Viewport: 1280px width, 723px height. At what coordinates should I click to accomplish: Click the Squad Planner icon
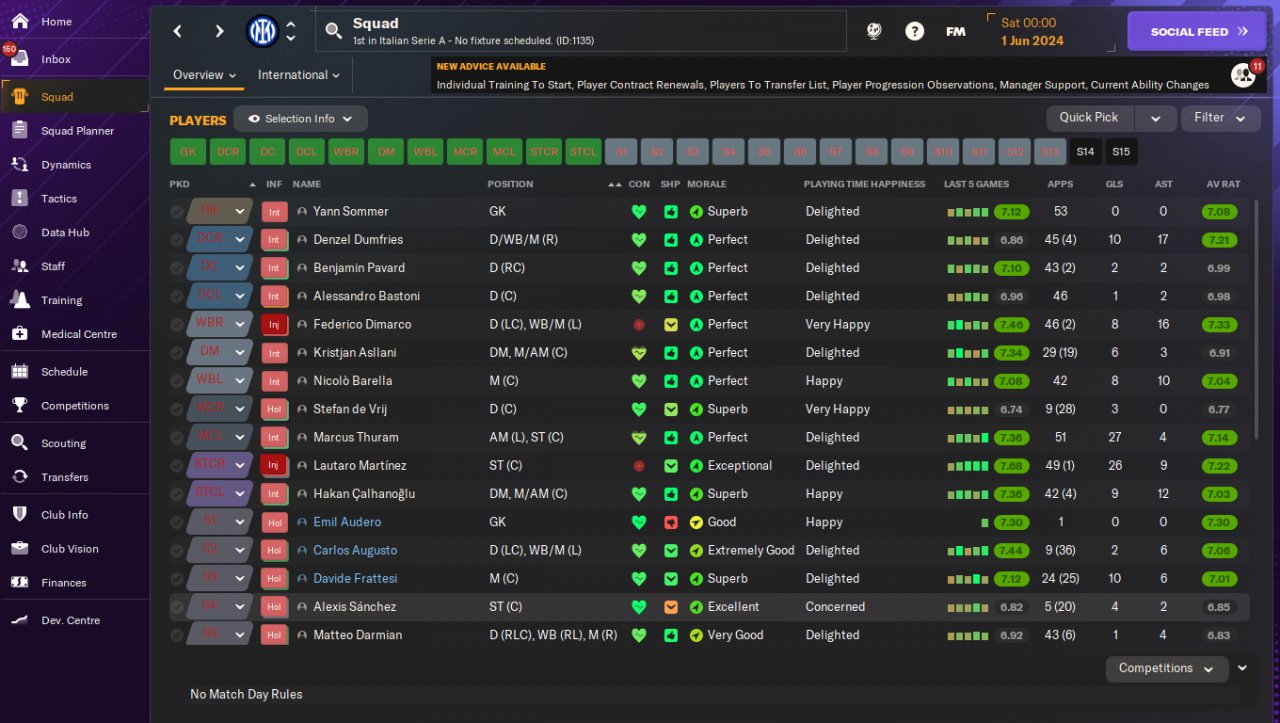[x=20, y=131]
